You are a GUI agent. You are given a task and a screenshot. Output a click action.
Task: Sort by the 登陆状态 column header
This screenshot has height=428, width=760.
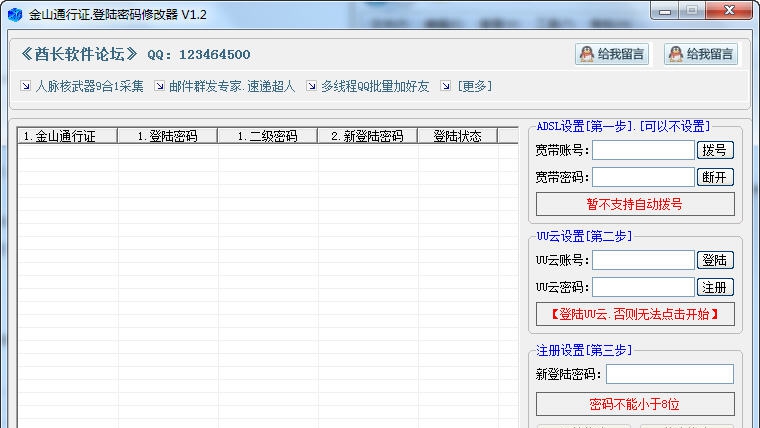pos(458,136)
